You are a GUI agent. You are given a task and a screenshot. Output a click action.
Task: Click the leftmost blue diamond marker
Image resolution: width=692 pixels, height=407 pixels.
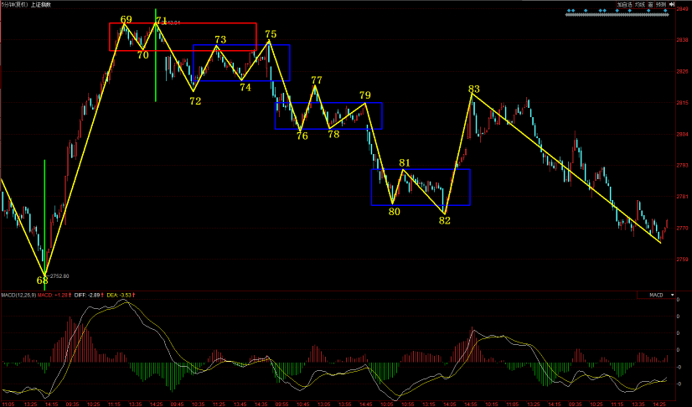(x=568, y=12)
